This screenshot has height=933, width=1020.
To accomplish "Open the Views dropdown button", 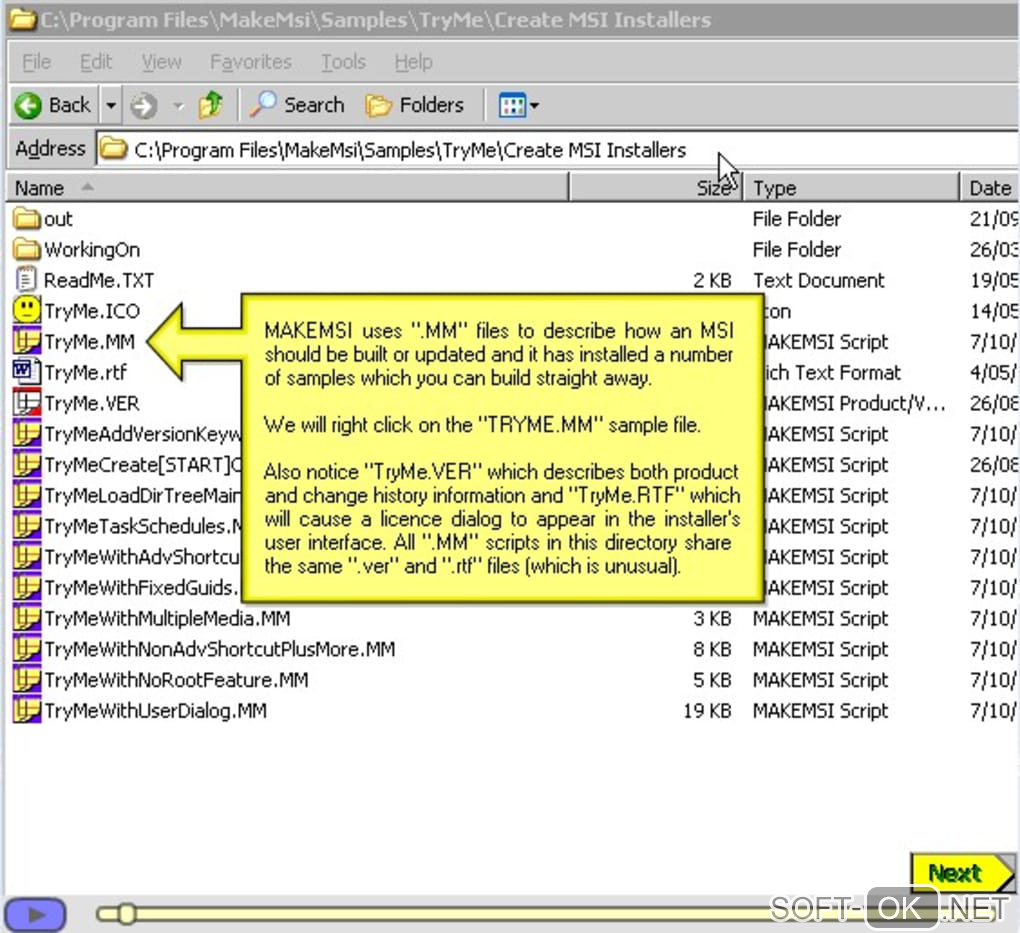I will 518,105.
